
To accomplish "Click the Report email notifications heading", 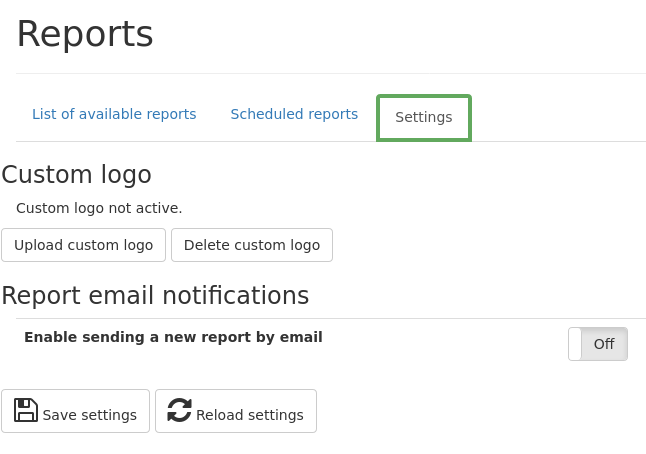I will [x=155, y=295].
